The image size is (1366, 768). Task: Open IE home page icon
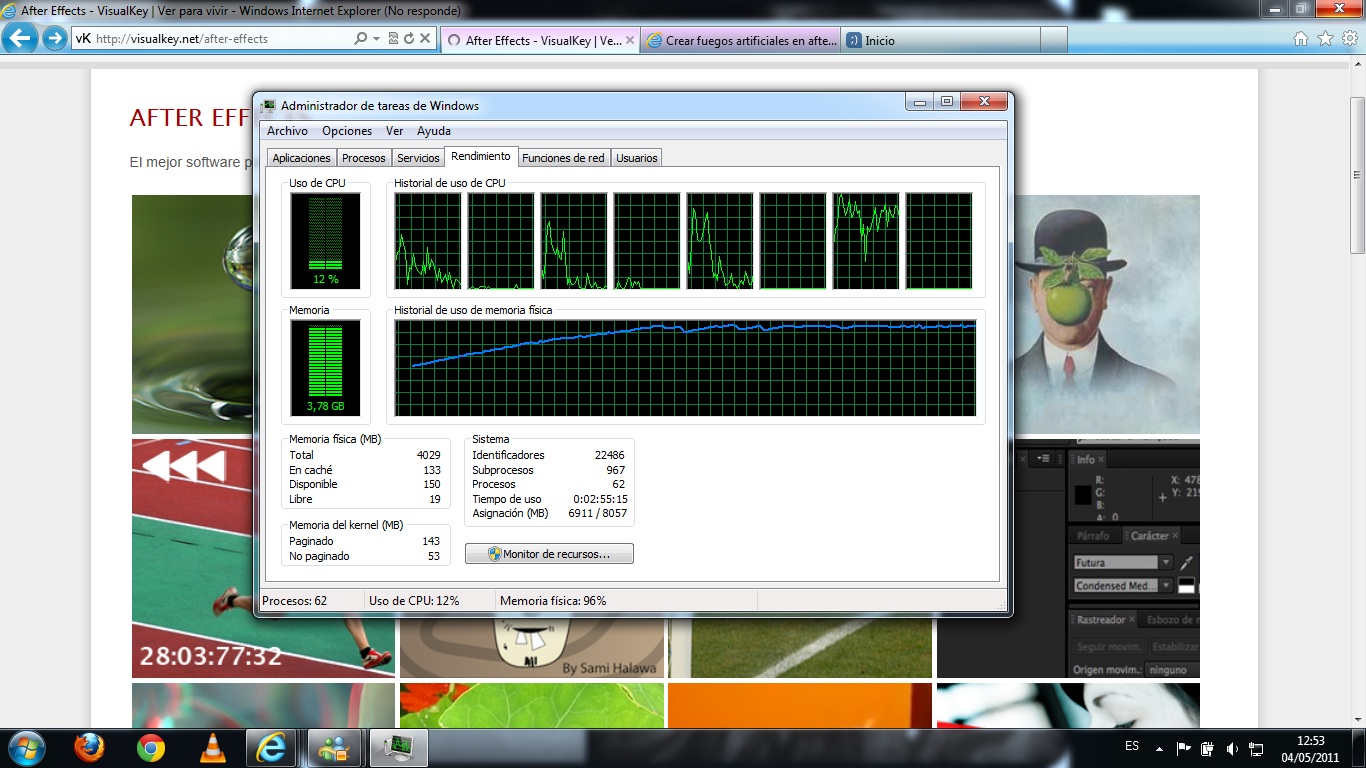coord(1301,39)
